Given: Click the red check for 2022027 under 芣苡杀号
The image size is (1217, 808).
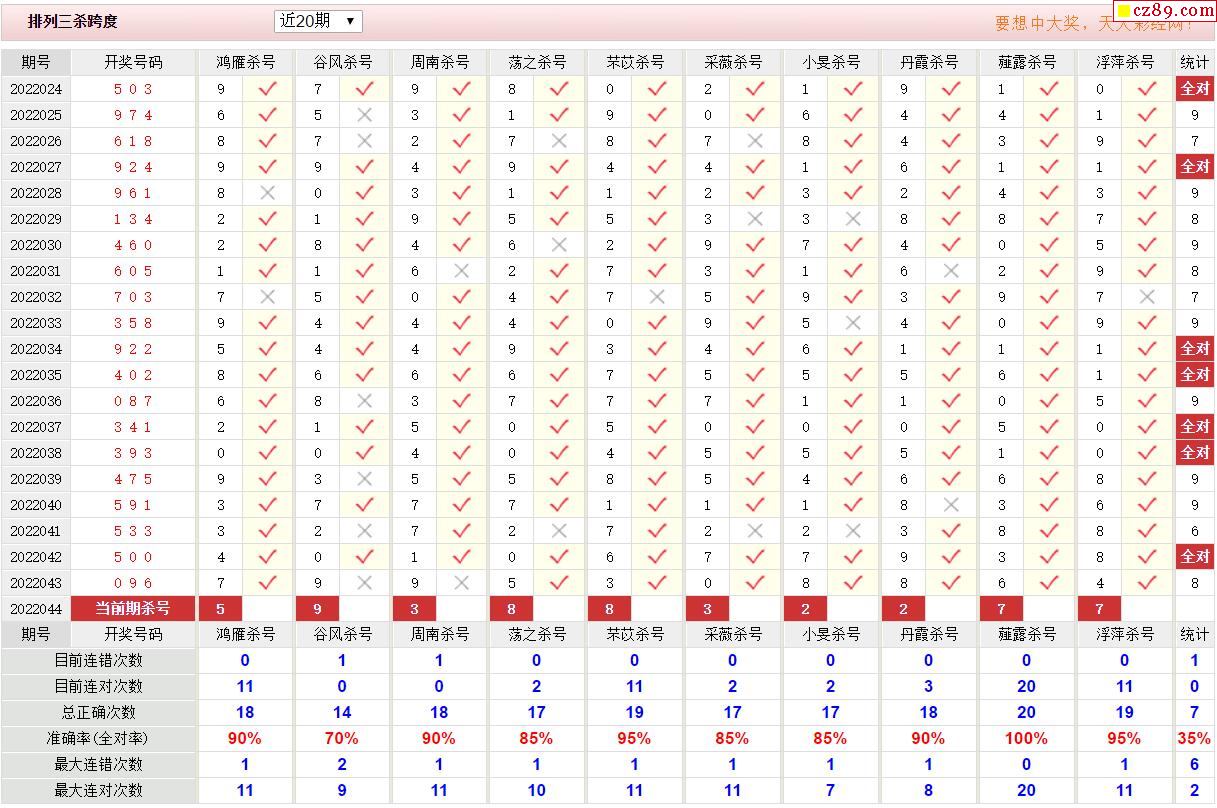Looking at the screenshot, I should coord(657,167).
